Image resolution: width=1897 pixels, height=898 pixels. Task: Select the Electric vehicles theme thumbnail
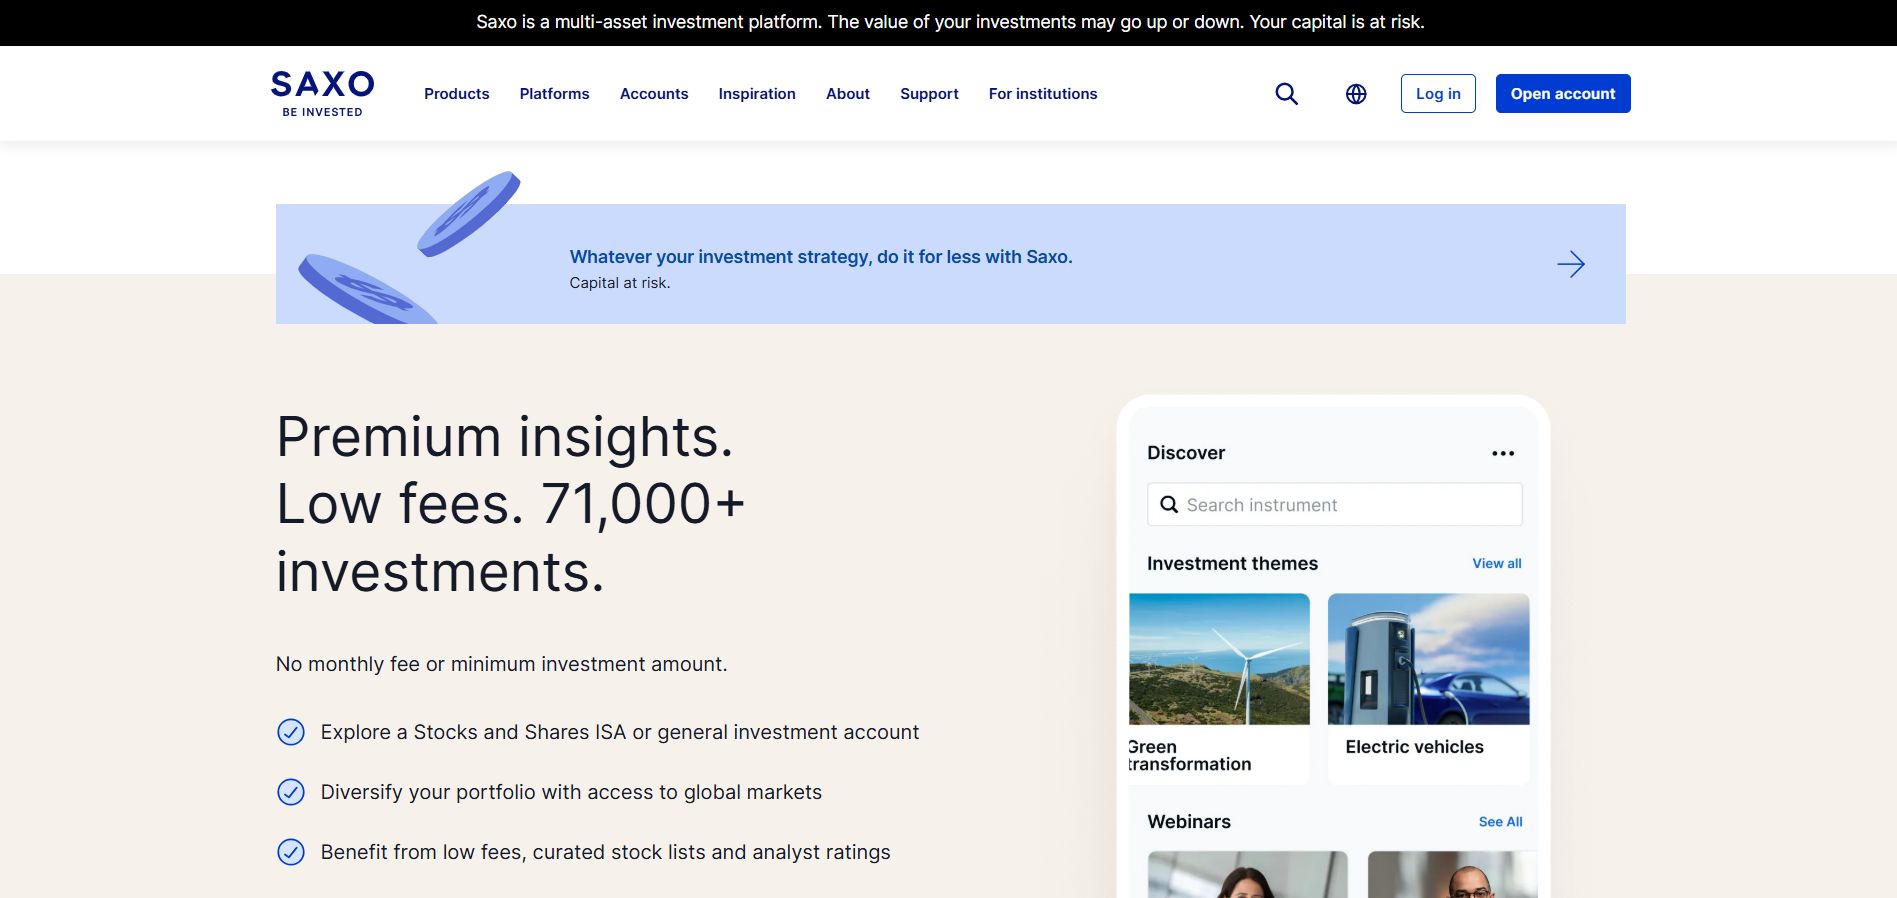1428,659
